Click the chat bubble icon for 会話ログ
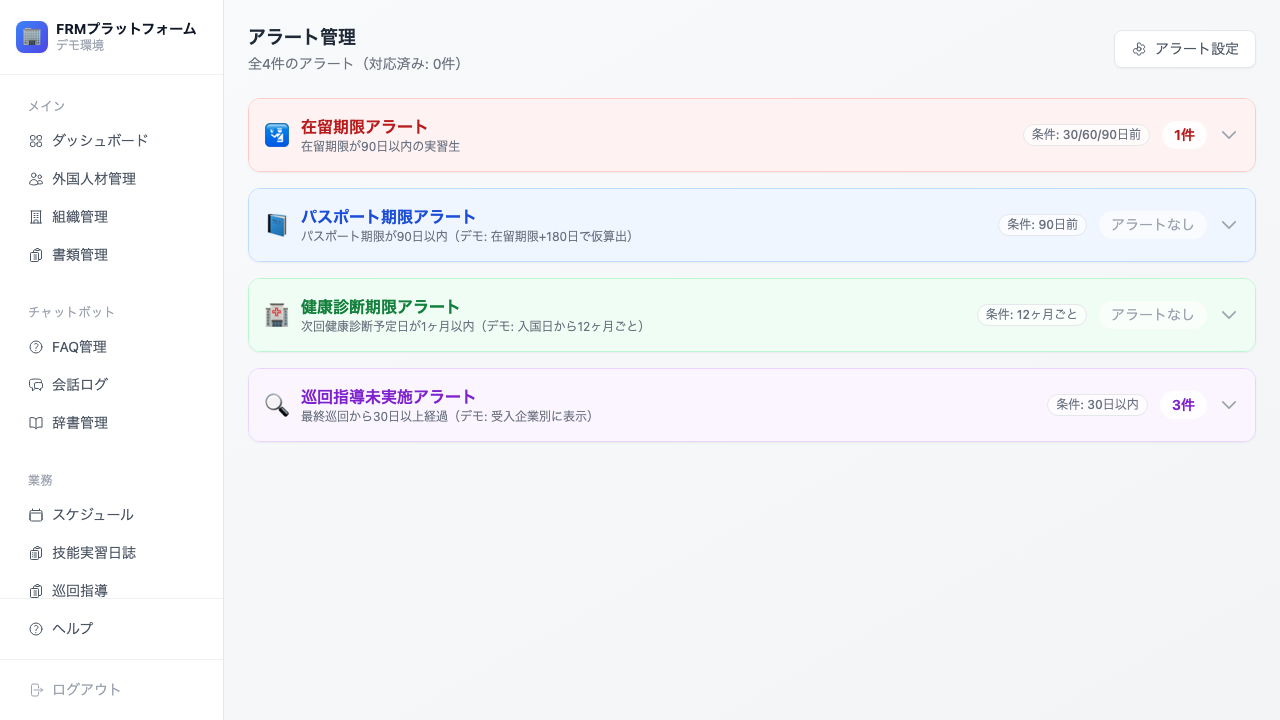This screenshot has width=1280, height=720. [x=36, y=385]
